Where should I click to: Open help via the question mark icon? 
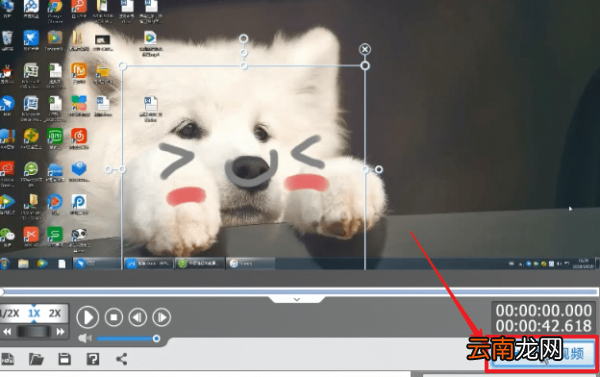(x=93, y=359)
